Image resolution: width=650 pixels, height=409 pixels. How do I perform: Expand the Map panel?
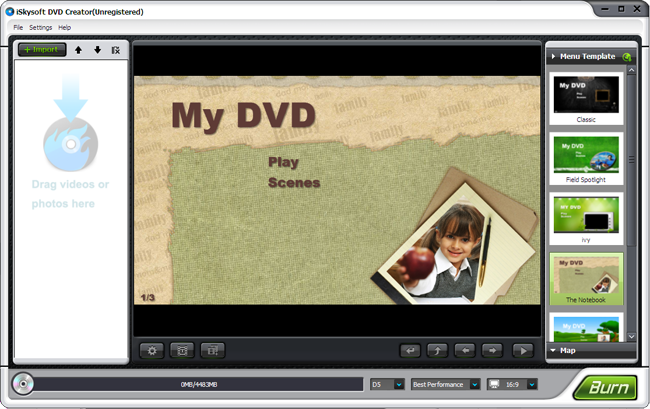(590, 351)
